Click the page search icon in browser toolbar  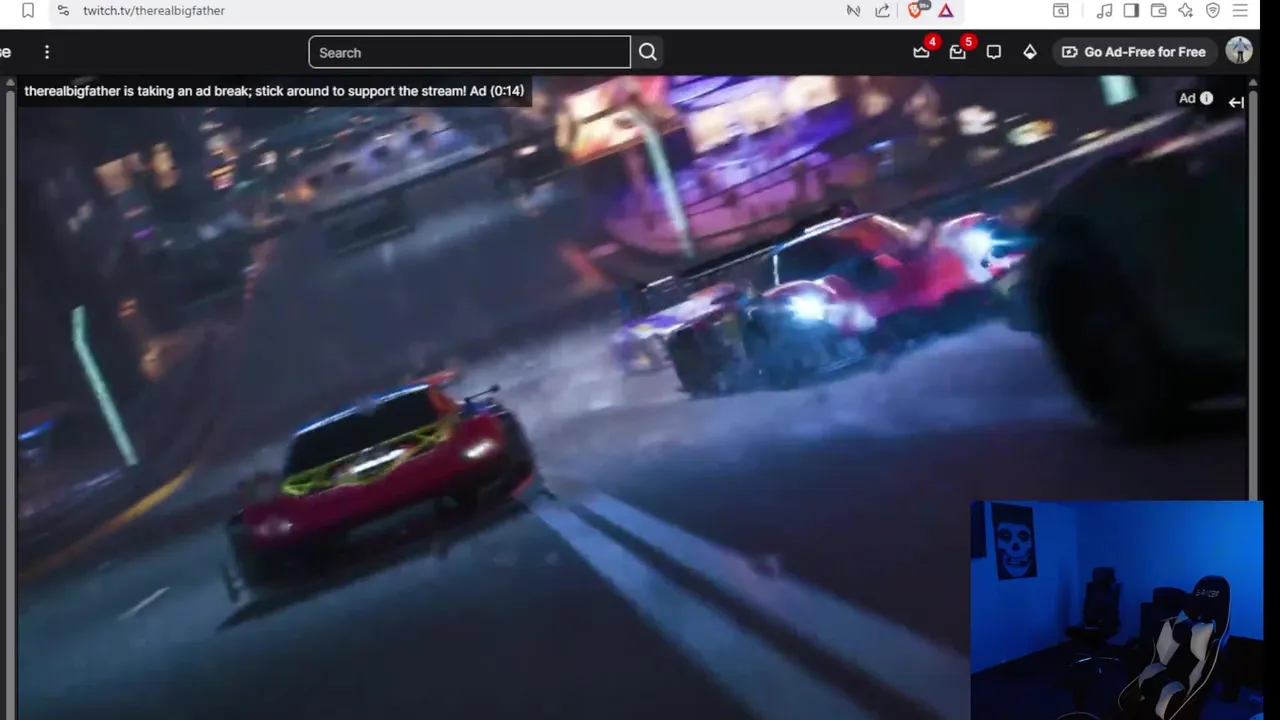pos(1061,11)
